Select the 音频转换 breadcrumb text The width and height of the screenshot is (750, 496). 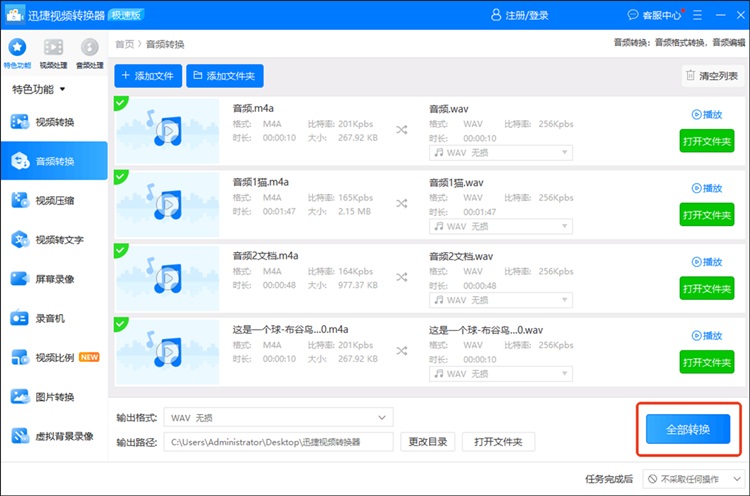click(165, 44)
